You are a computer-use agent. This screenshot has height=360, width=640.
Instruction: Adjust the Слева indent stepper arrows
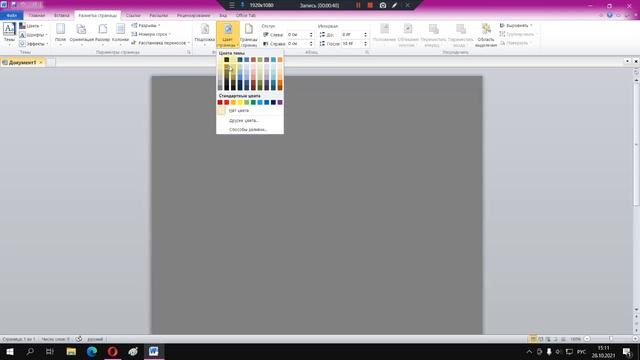point(311,34)
